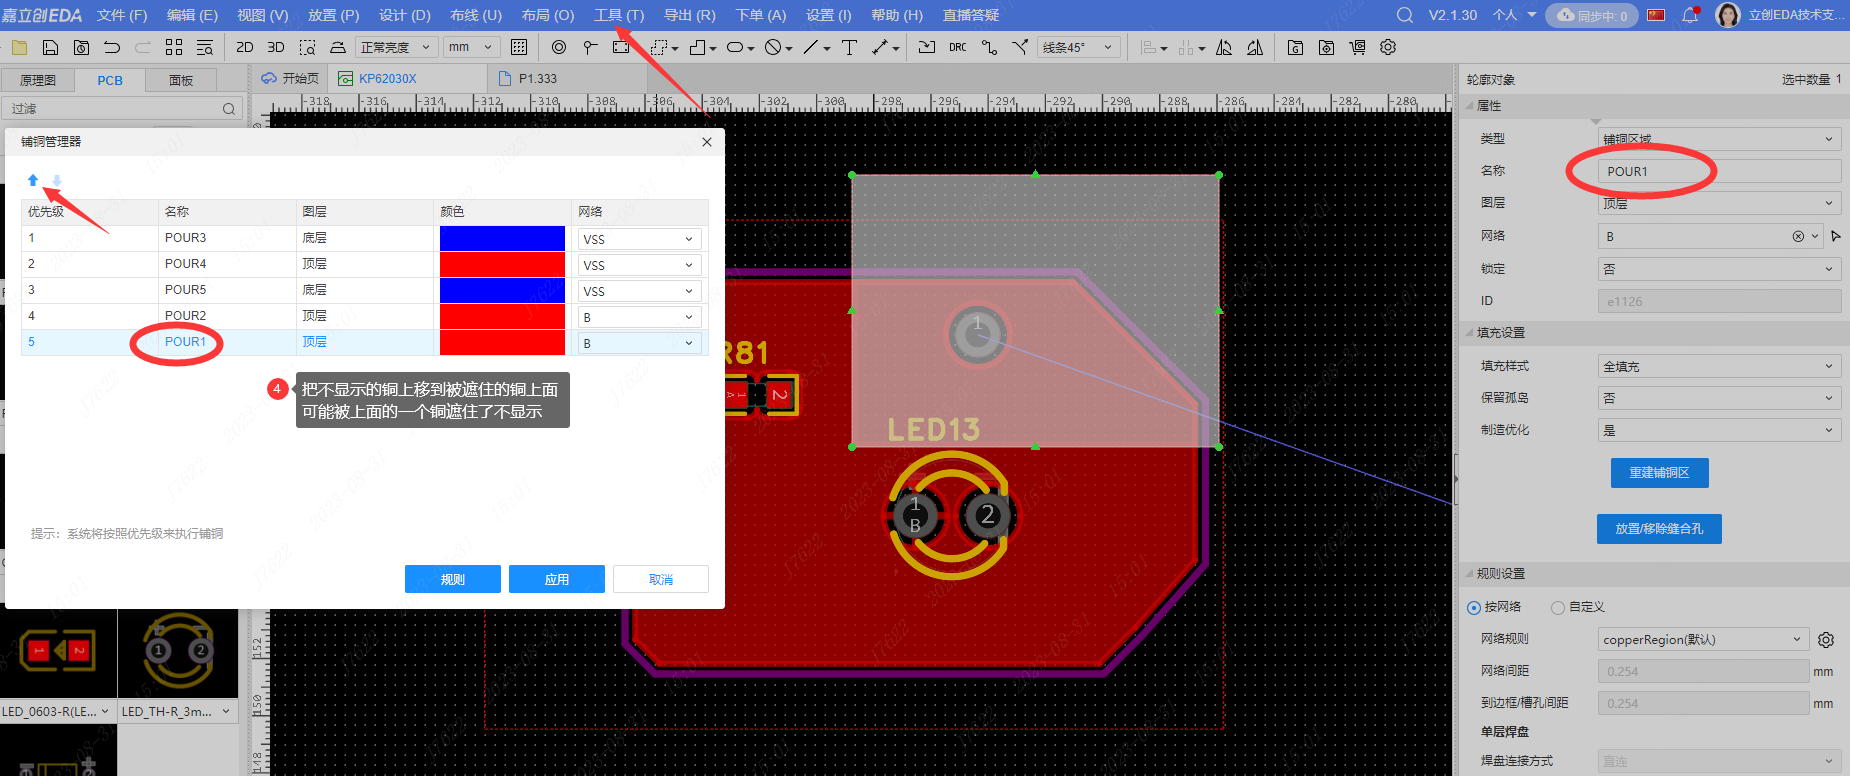
Task: Open the 图层 顶层 dropdown in properties
Action: (1719, 203)
